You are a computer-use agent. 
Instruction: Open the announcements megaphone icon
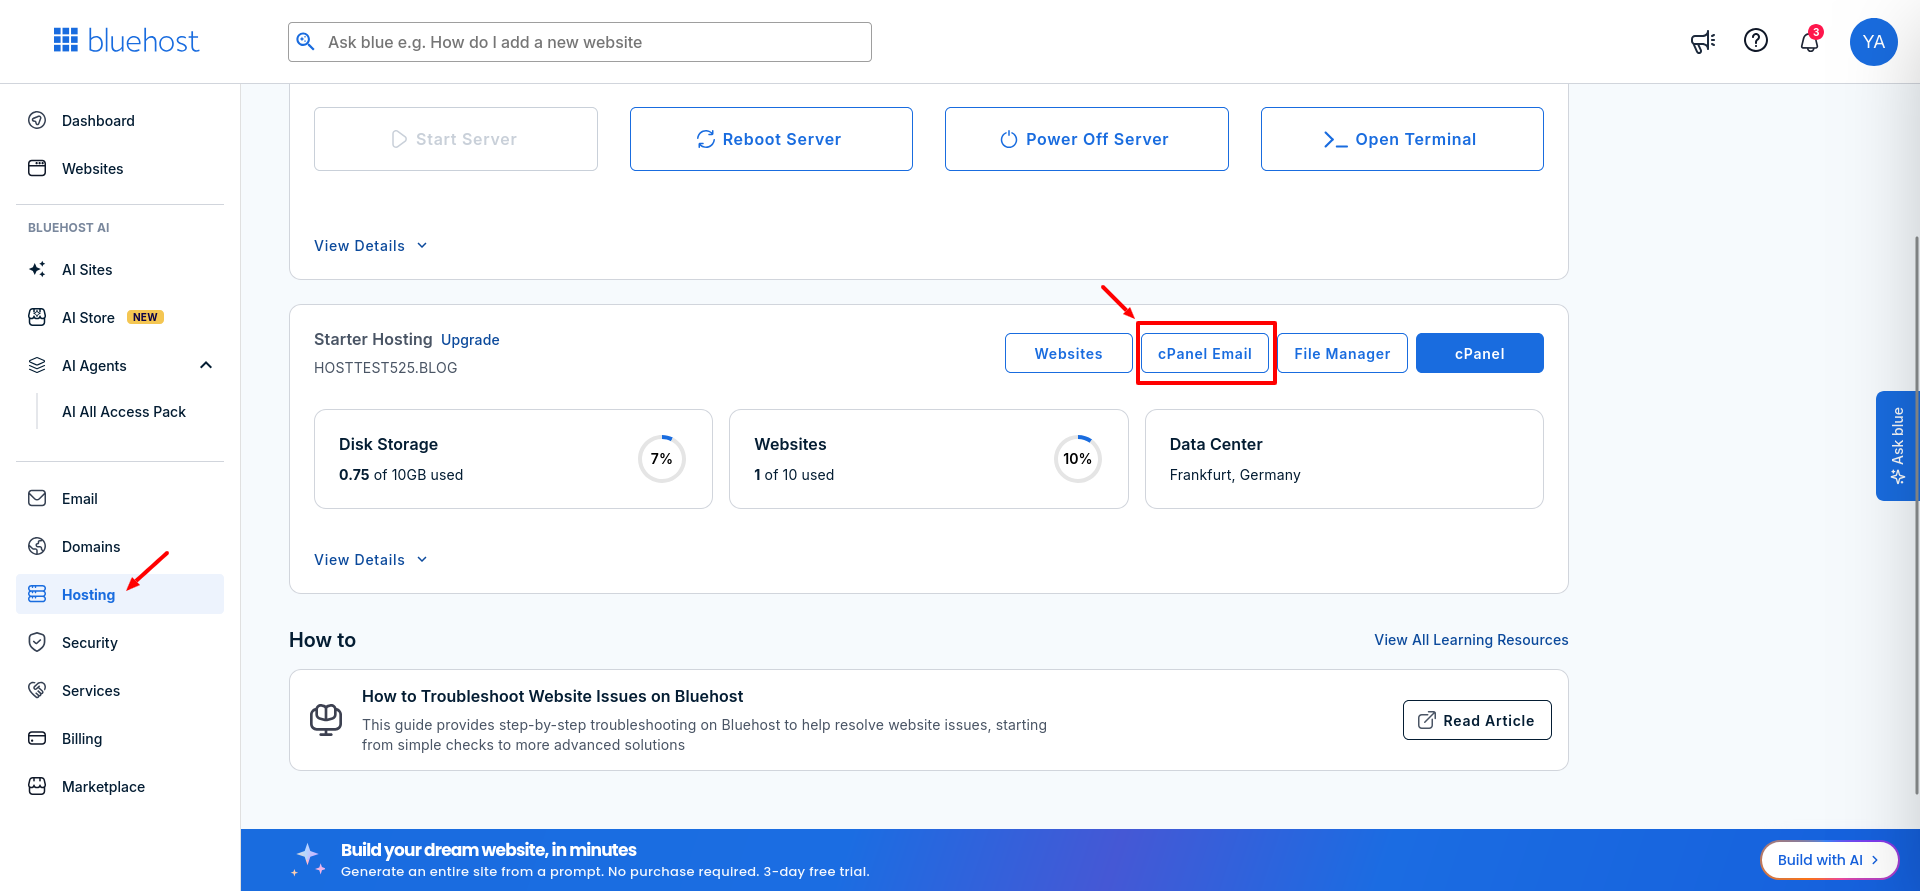[x=1703, y=41]
